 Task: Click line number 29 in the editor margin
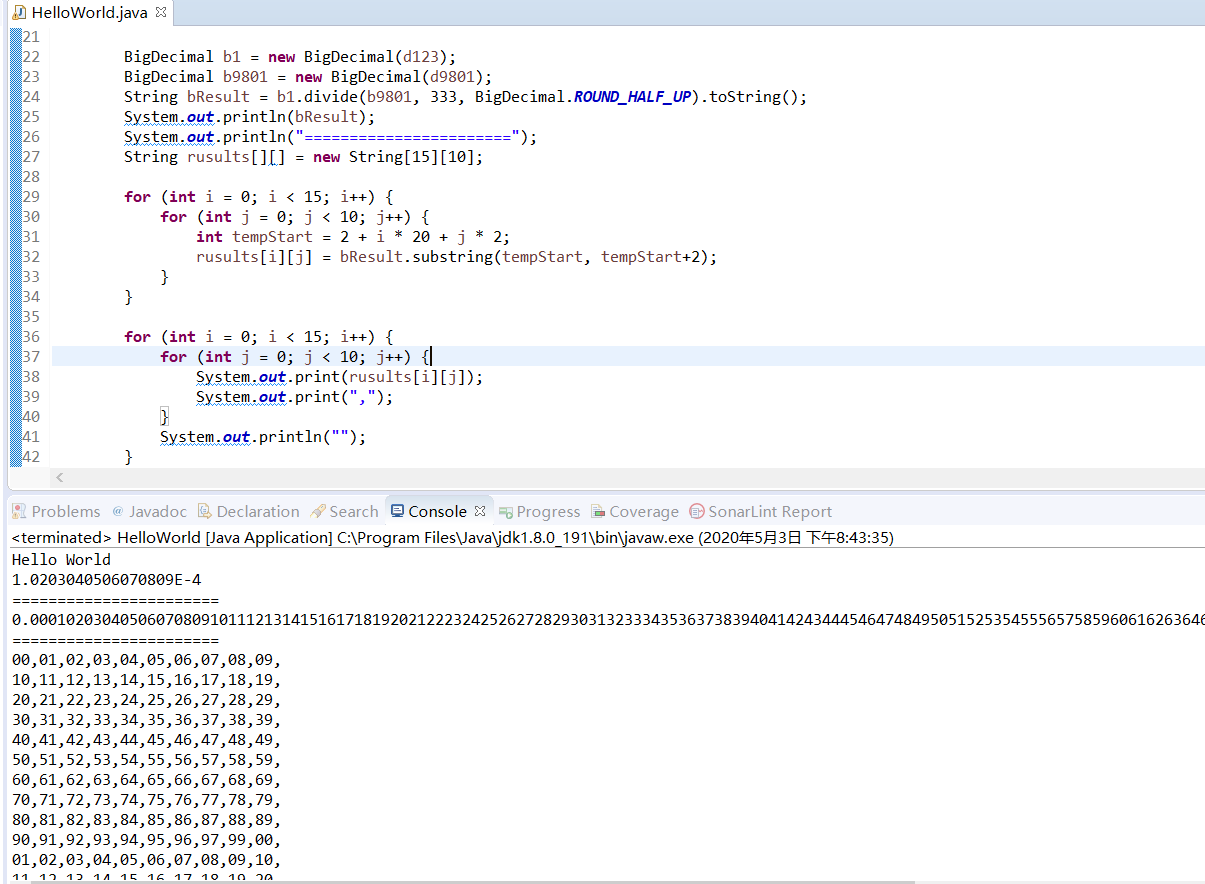30,196
